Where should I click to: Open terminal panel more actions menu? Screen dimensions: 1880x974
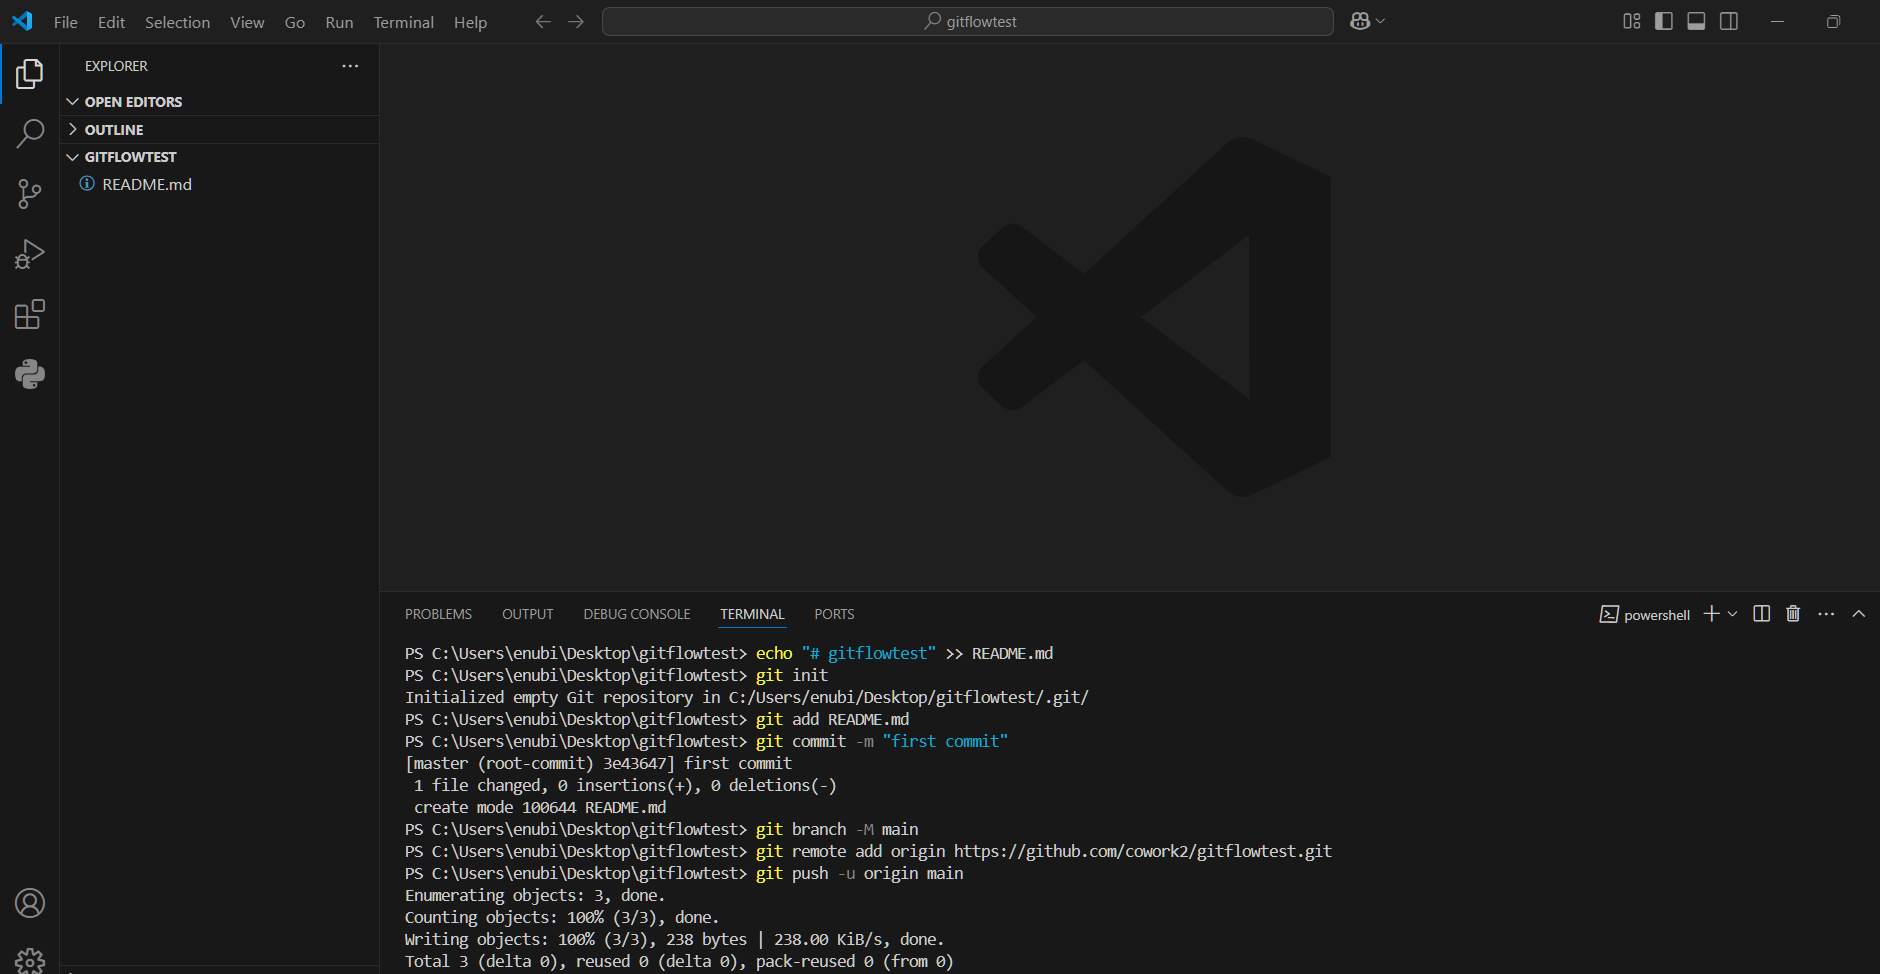[x=1826, y=614]
